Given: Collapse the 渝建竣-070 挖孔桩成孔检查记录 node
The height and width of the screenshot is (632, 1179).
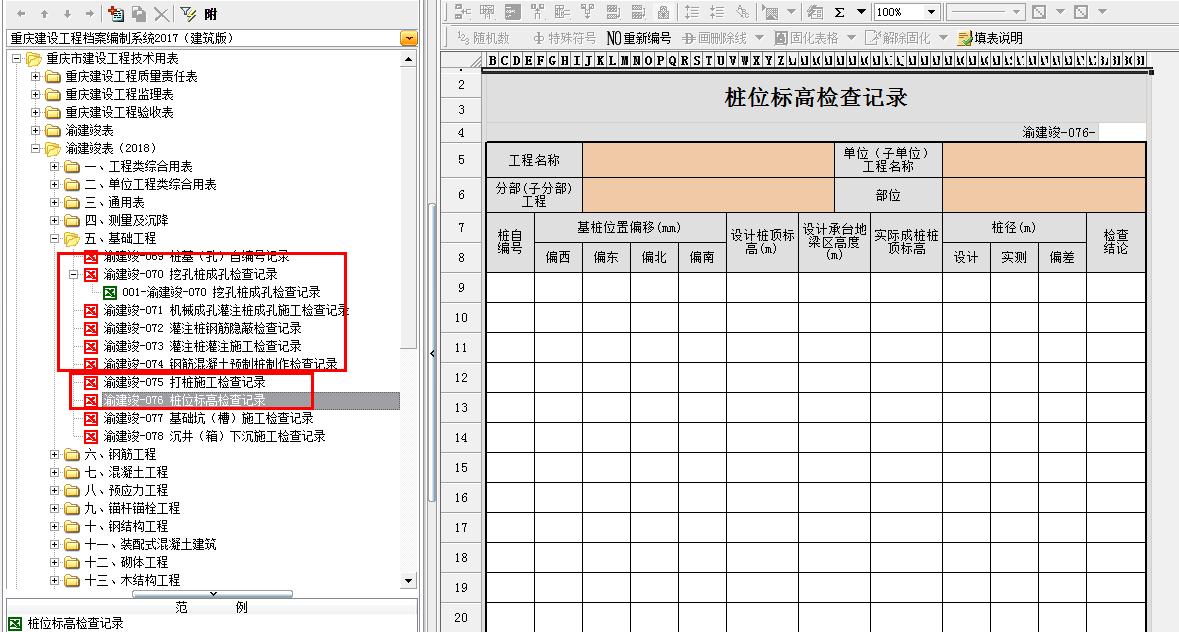Looking at the screenshot, I should click(x=73, y=274).
